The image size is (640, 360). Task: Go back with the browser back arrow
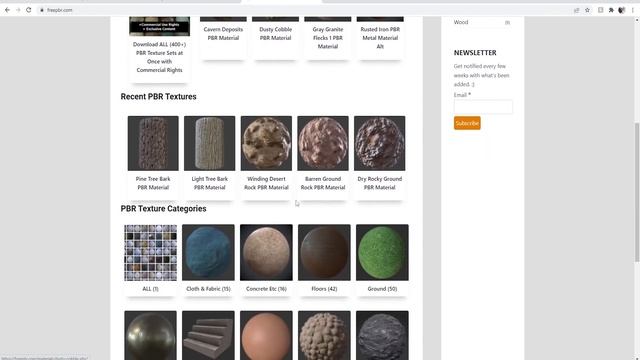click(x=7, y=10)
